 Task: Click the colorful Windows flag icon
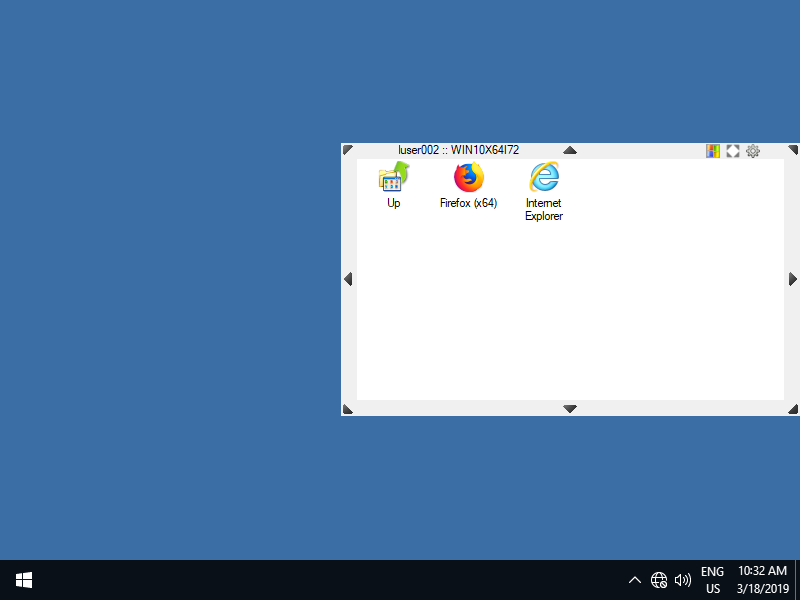(x=713, y=151)
